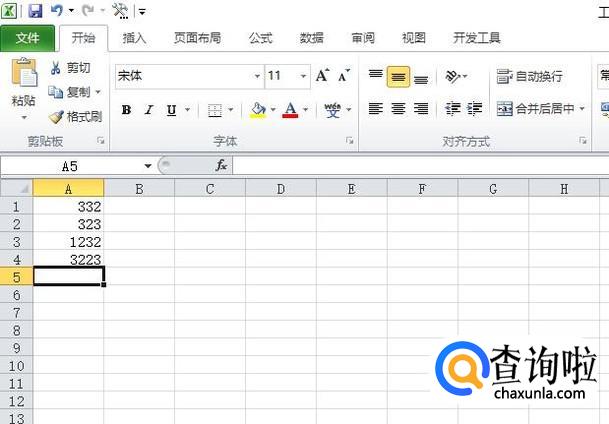Image resolution: width=609 pixels, height=424 pixels.
Task: Toggle middle vertical alignment button
Action: pos(398,76)
